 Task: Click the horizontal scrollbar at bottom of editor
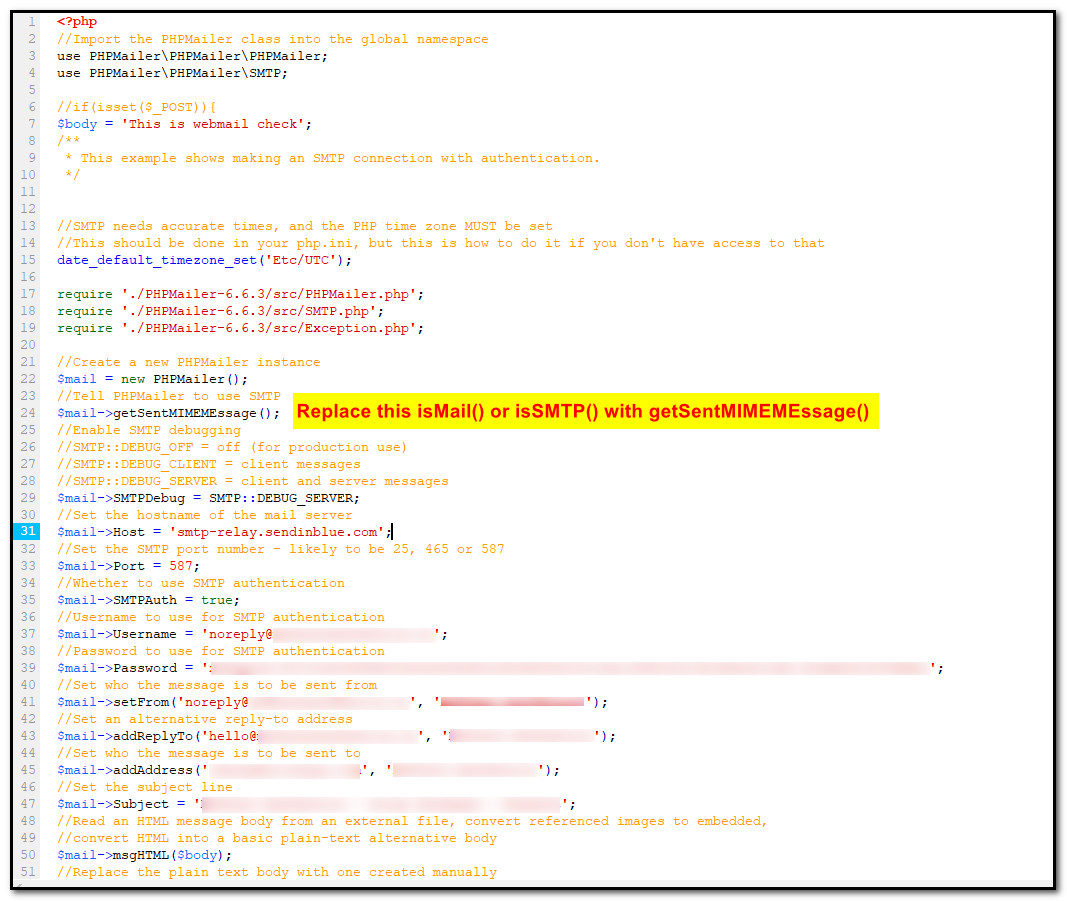click(534, 884)
